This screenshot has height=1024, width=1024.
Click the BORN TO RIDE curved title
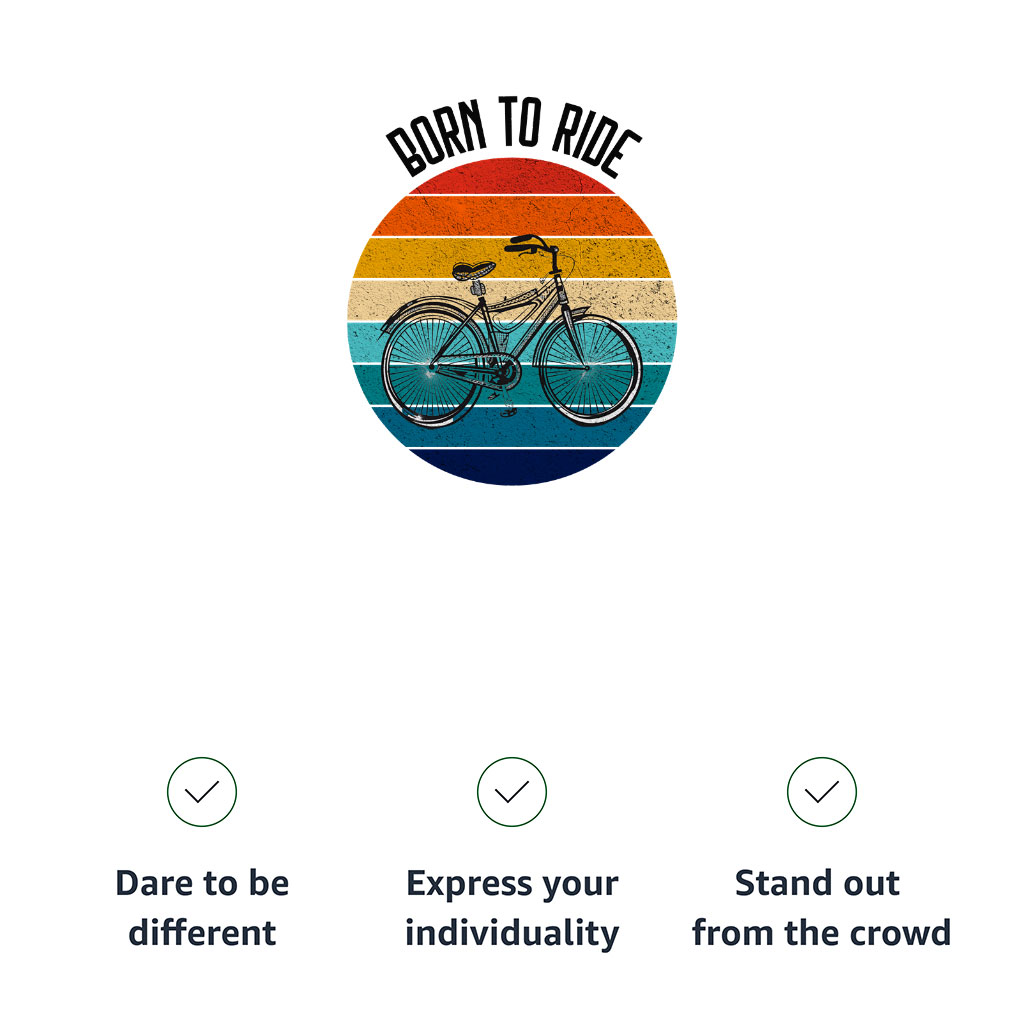tap(513, 135)
